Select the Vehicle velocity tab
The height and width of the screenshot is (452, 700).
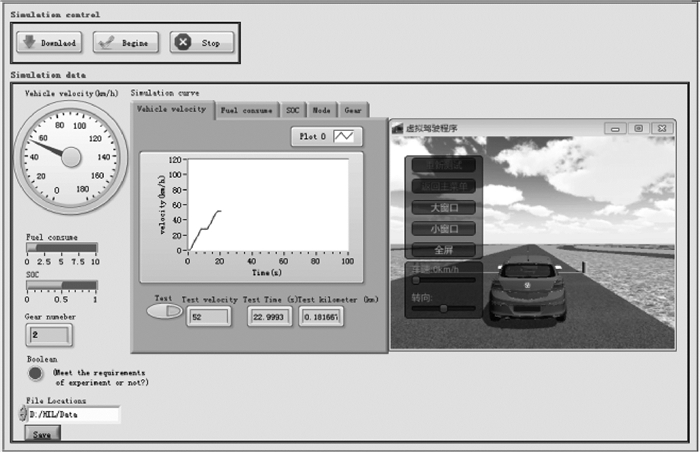click(x=171, y=109)
